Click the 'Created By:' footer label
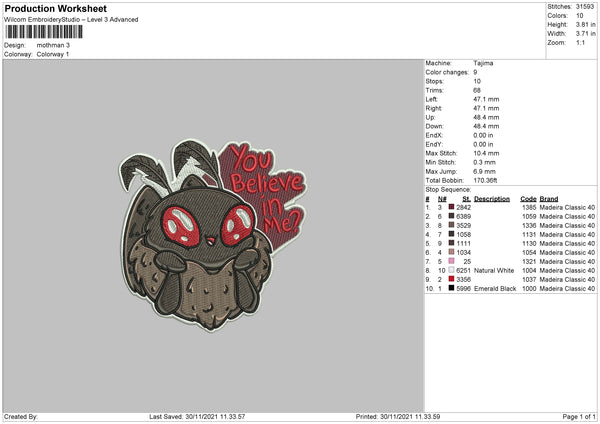600x424 pixels. click(x=21, y=416)
